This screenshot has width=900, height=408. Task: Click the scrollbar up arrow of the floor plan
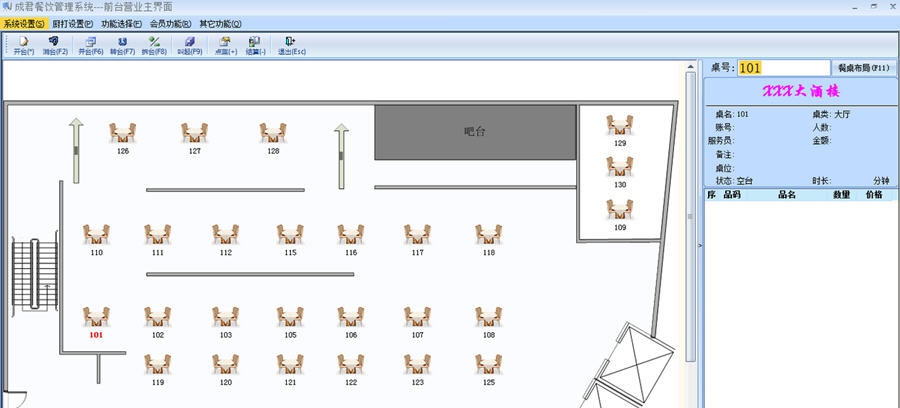coord(690,66)
